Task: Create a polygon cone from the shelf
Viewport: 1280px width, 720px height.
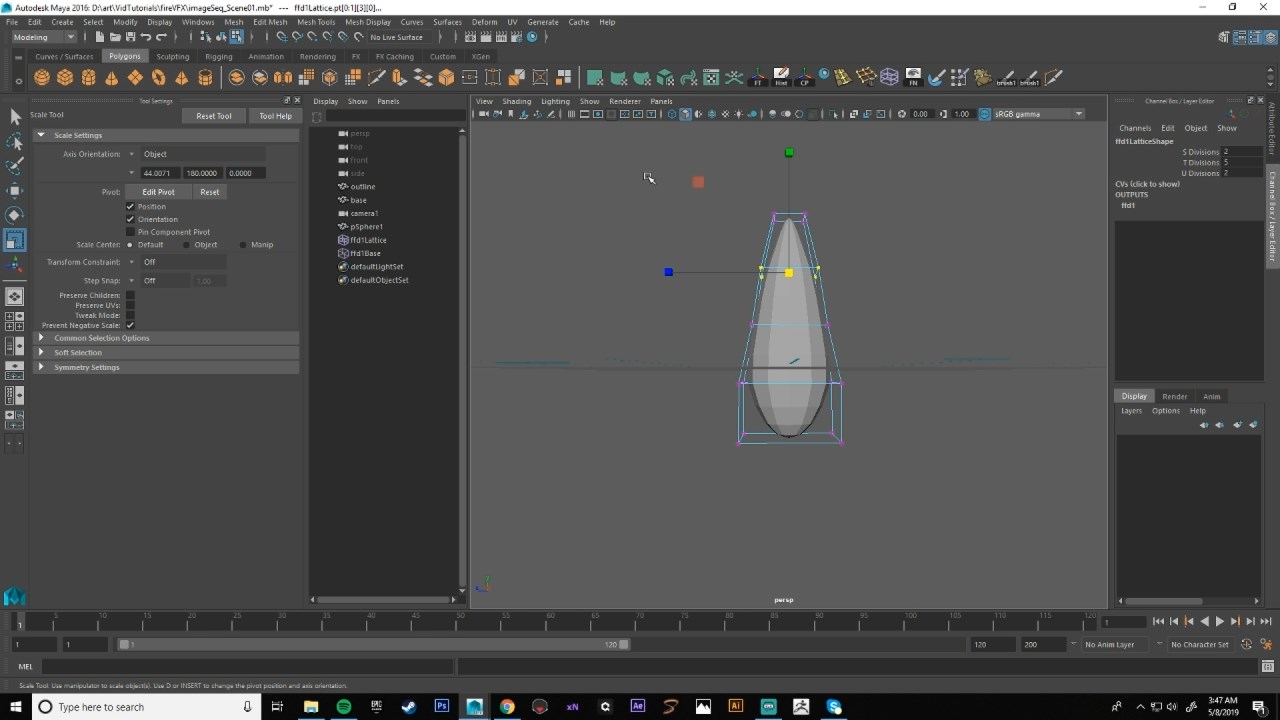Action: tap(111, 78)
